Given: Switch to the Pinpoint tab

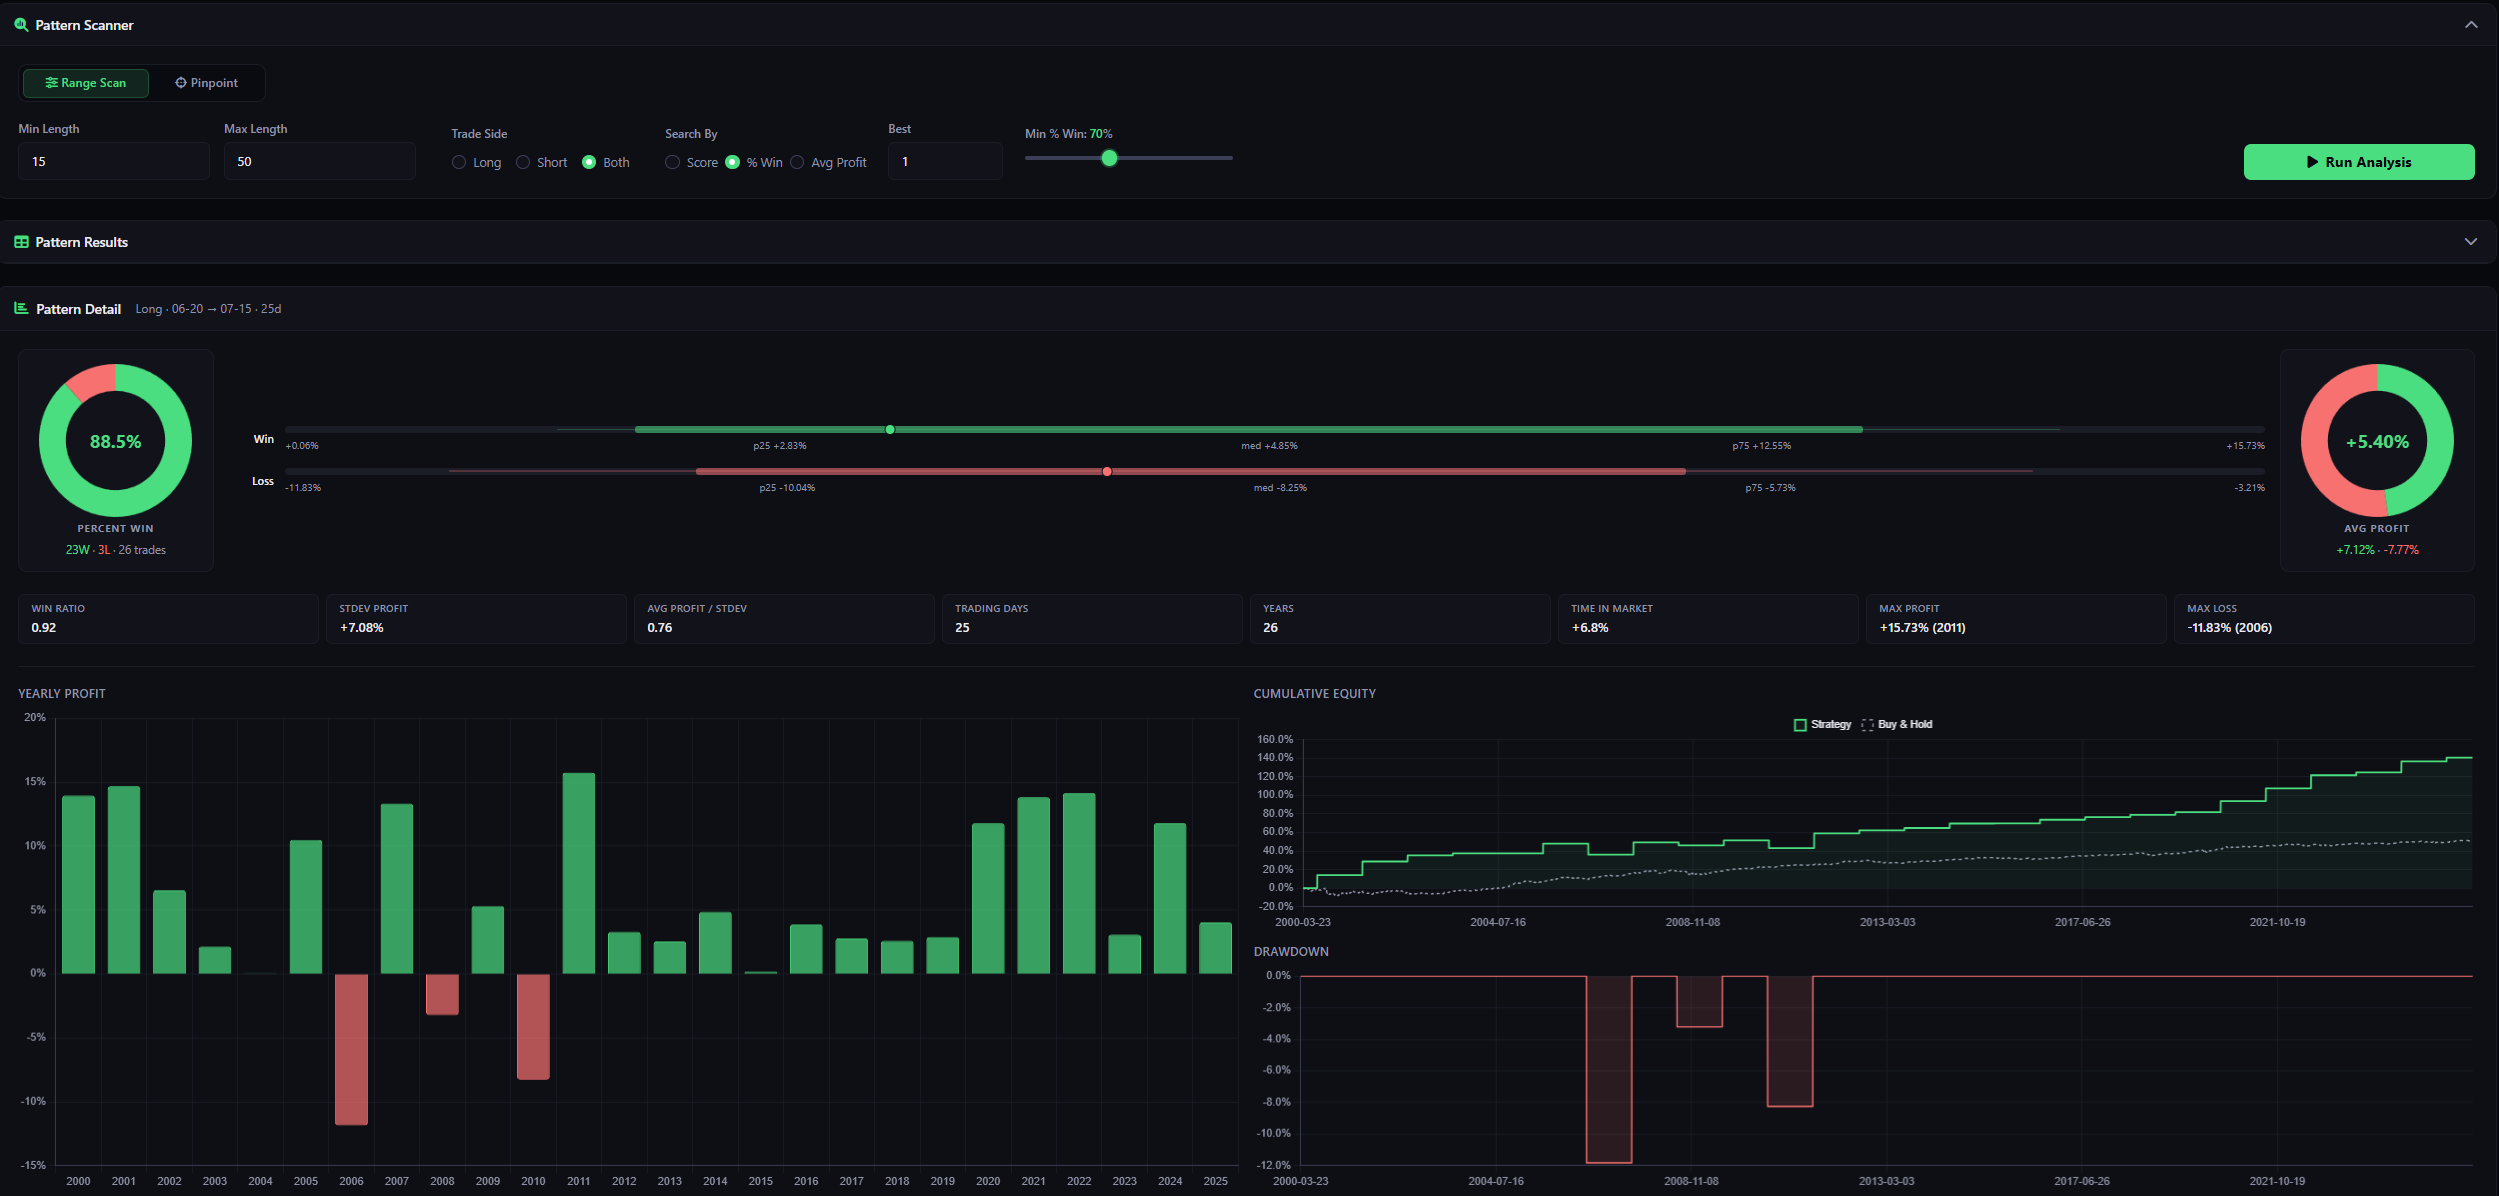Looking at the screenshot, I should click(x=206, y=82).
